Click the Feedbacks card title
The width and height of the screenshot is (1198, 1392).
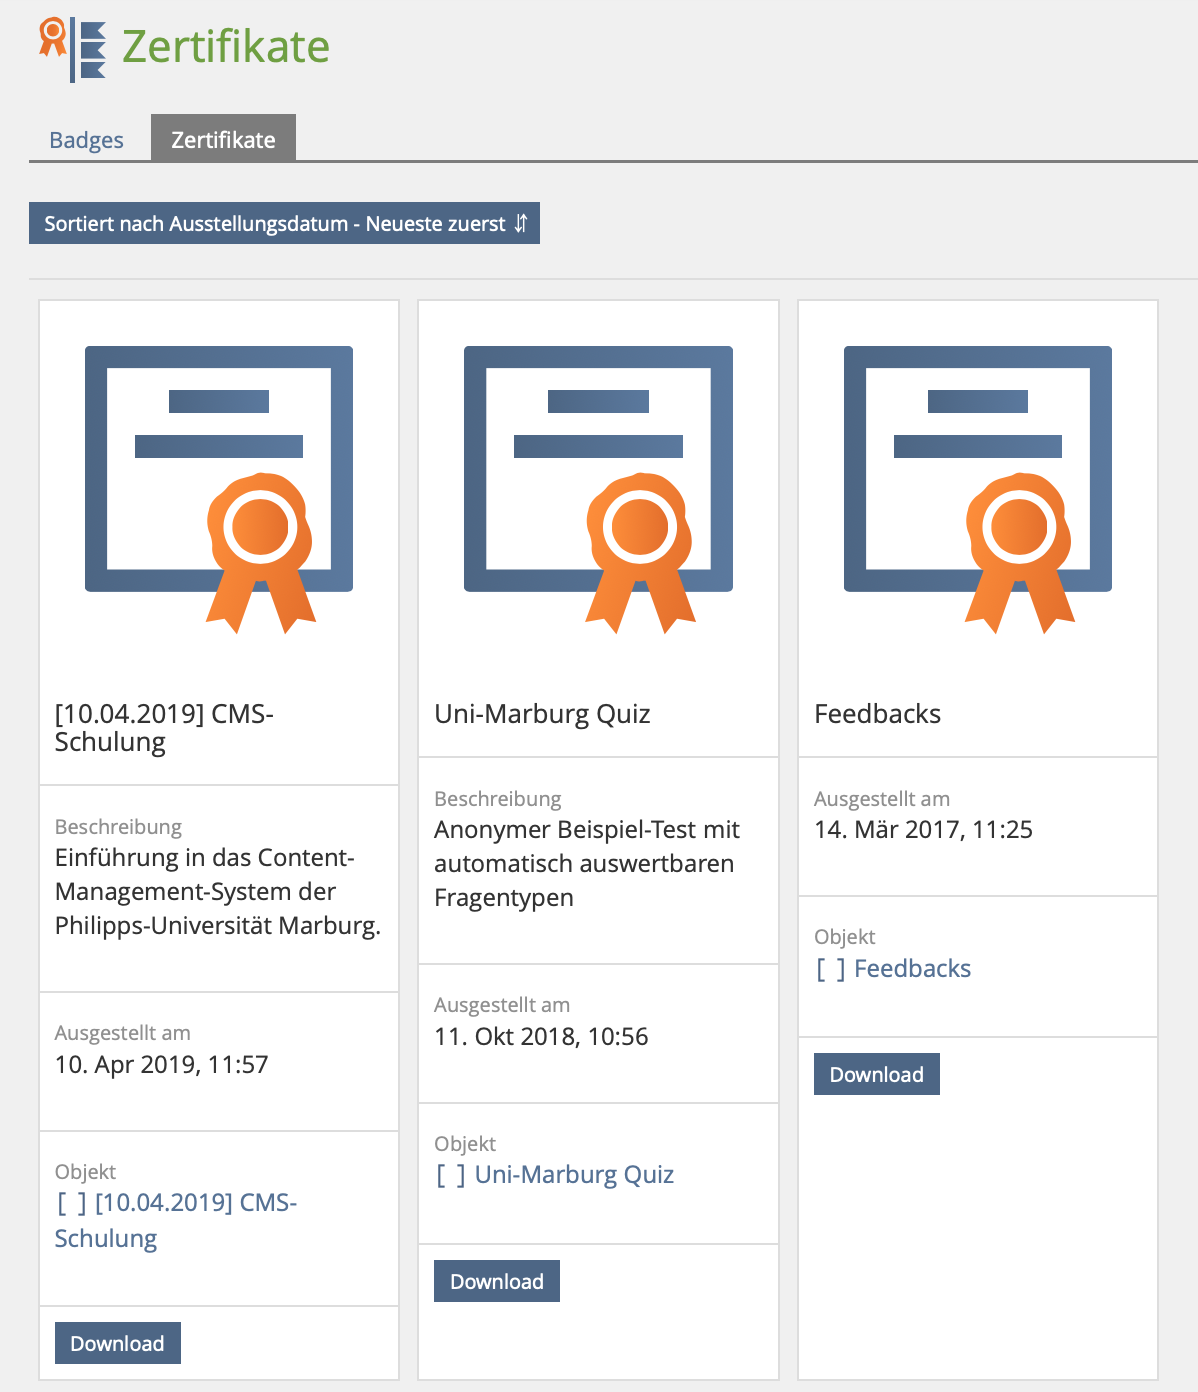tap(877, 714)
